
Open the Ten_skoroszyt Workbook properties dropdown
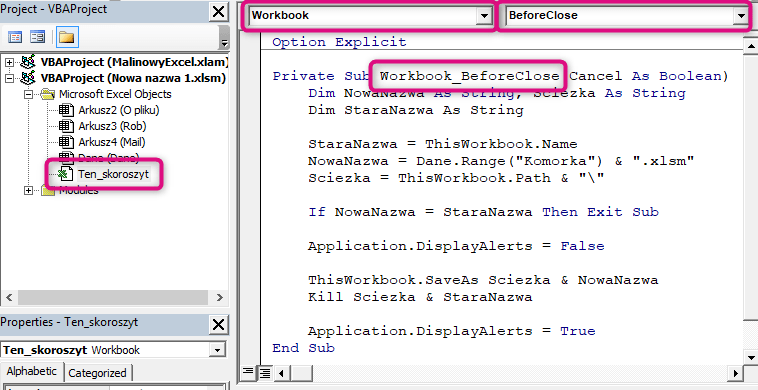218,350
